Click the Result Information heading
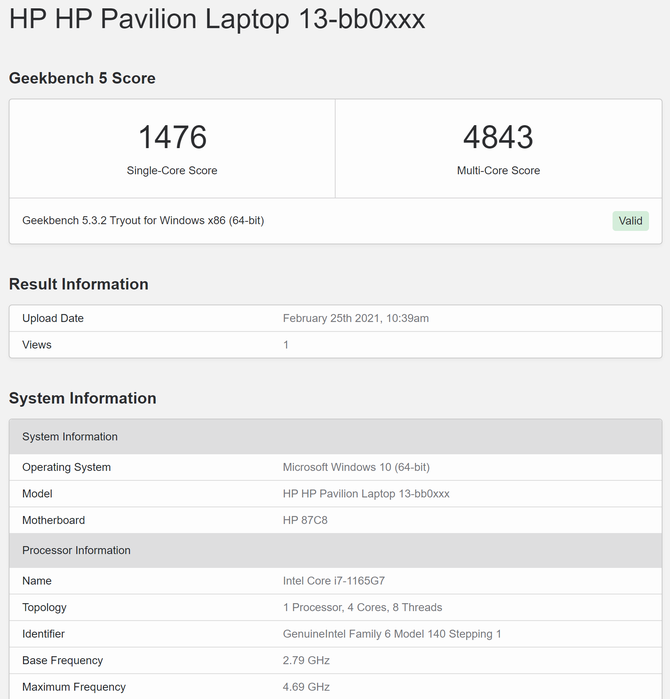This screenshot has width=670, height=699. point(79,284)
